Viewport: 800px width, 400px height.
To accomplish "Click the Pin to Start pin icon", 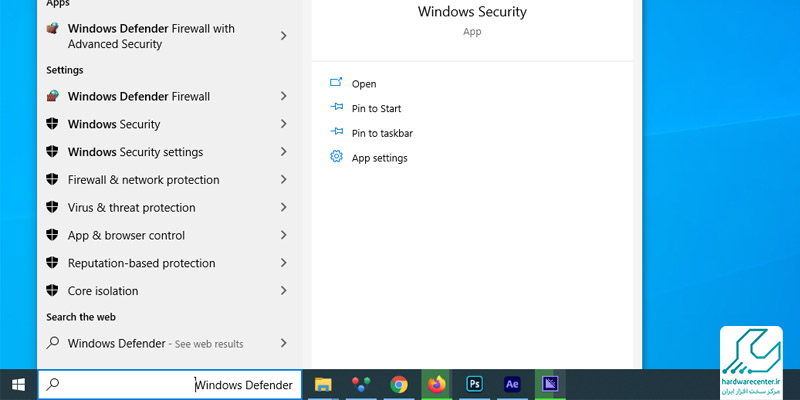I will click(336, 107).
